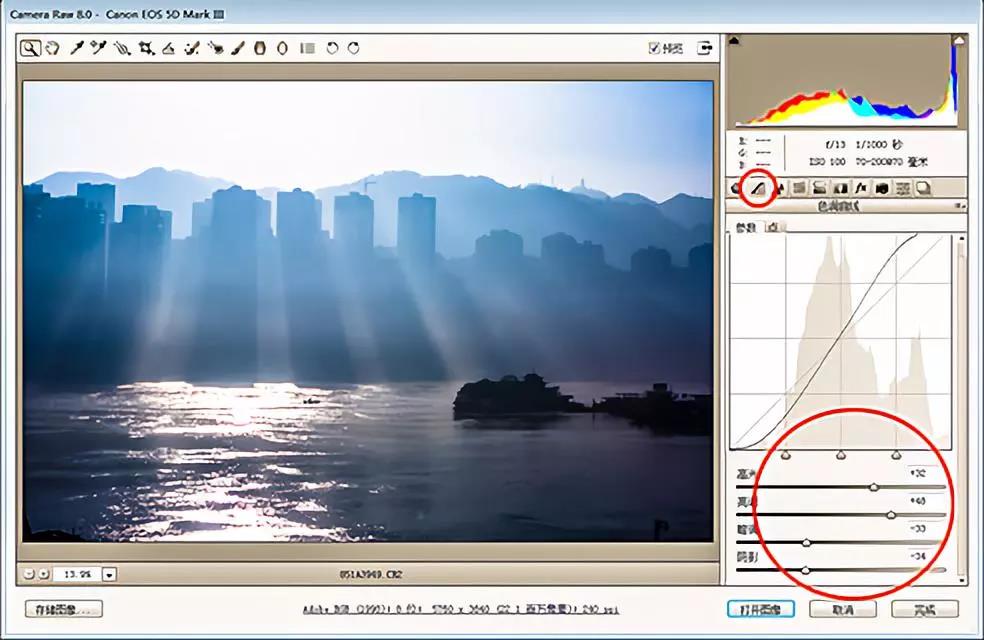The width and height of the screenshot is (984, 640).
Task: Click the Shadows (阴影) slider handle
Action: [806, 570]
